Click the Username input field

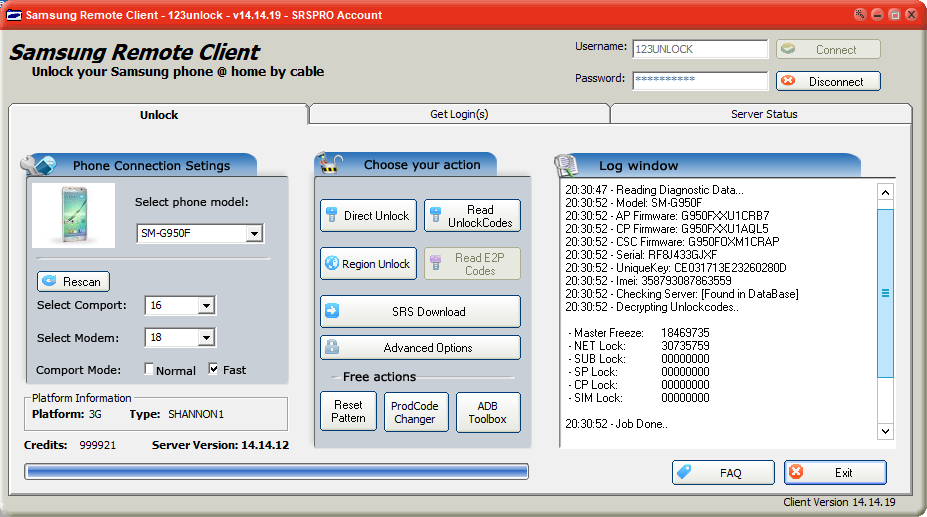point(699,49)
